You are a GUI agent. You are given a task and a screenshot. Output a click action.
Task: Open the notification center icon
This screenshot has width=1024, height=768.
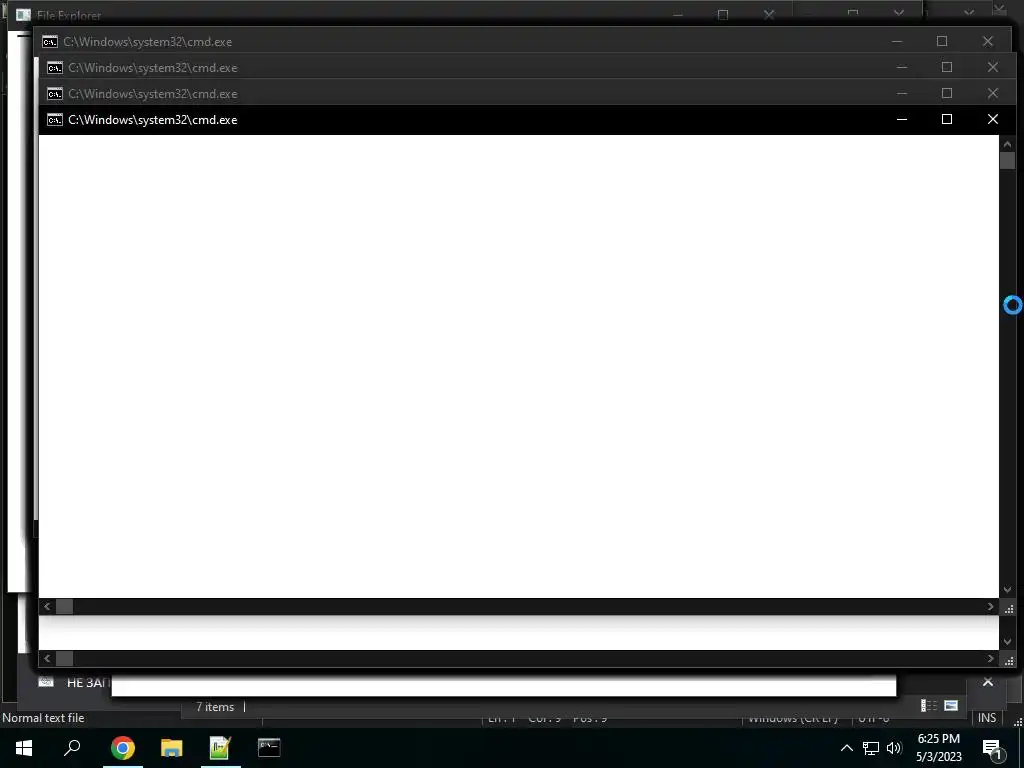(x=993, y=749)
